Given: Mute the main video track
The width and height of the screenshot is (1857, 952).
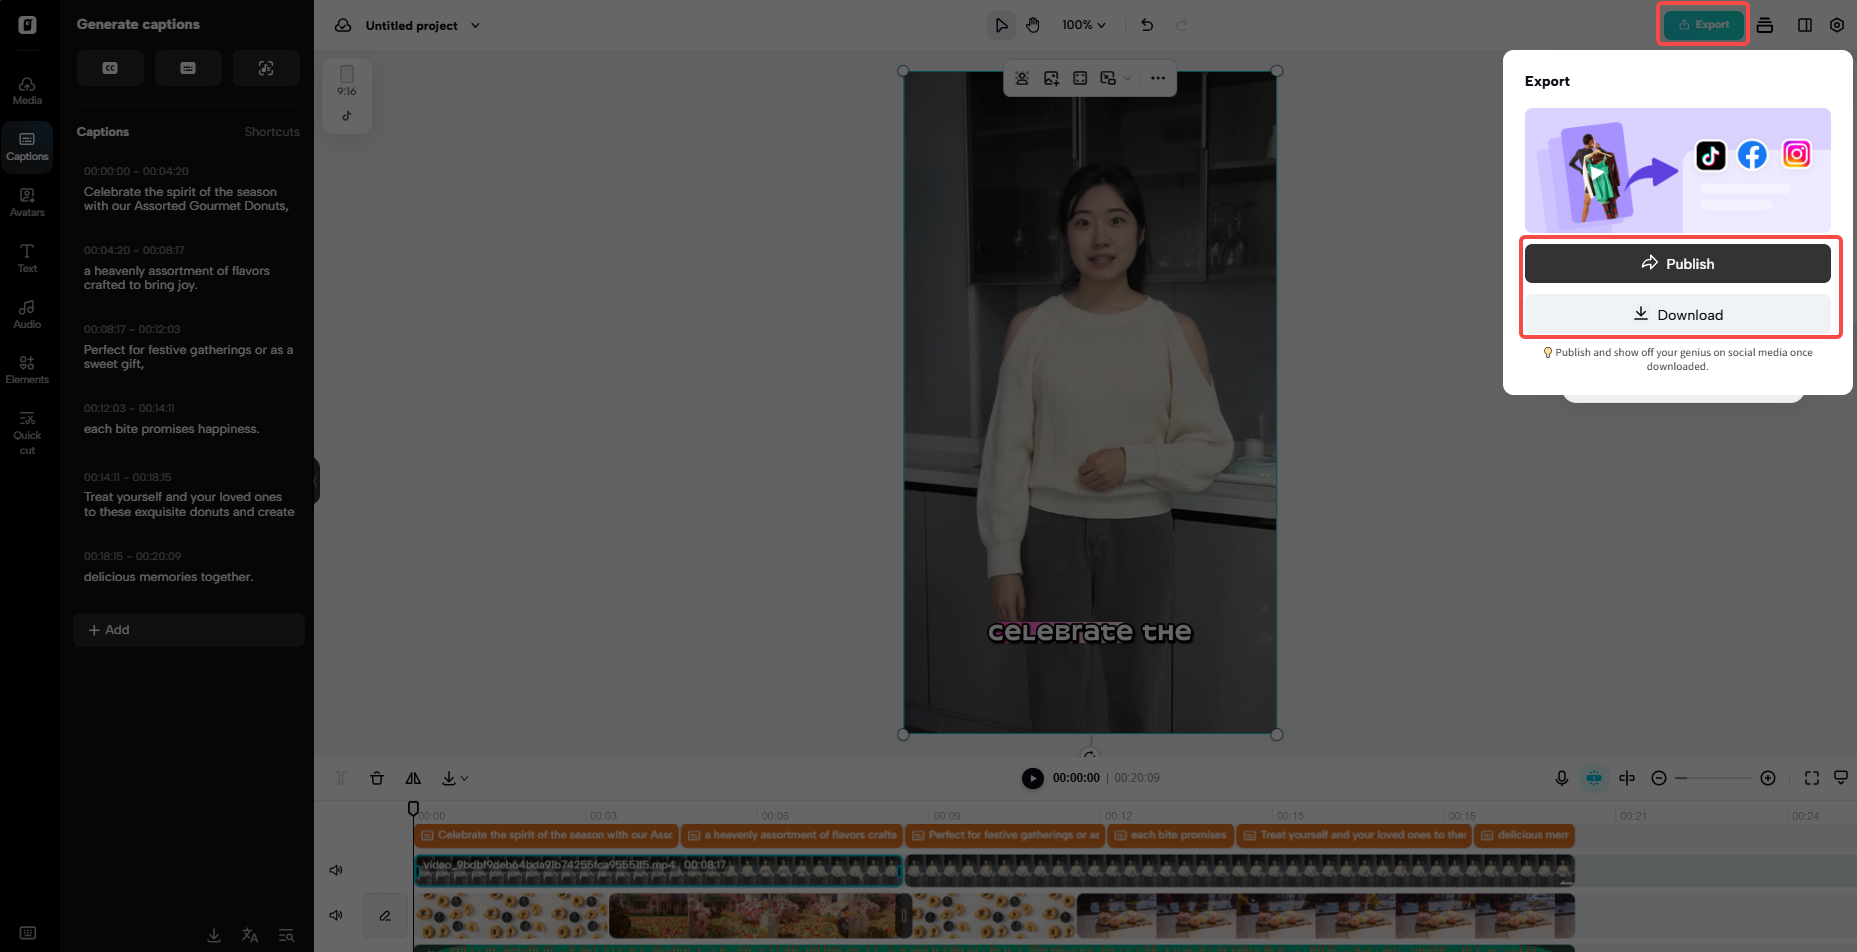Looking at the screenshot, I should pyautogui.click(x=336, y=870).
